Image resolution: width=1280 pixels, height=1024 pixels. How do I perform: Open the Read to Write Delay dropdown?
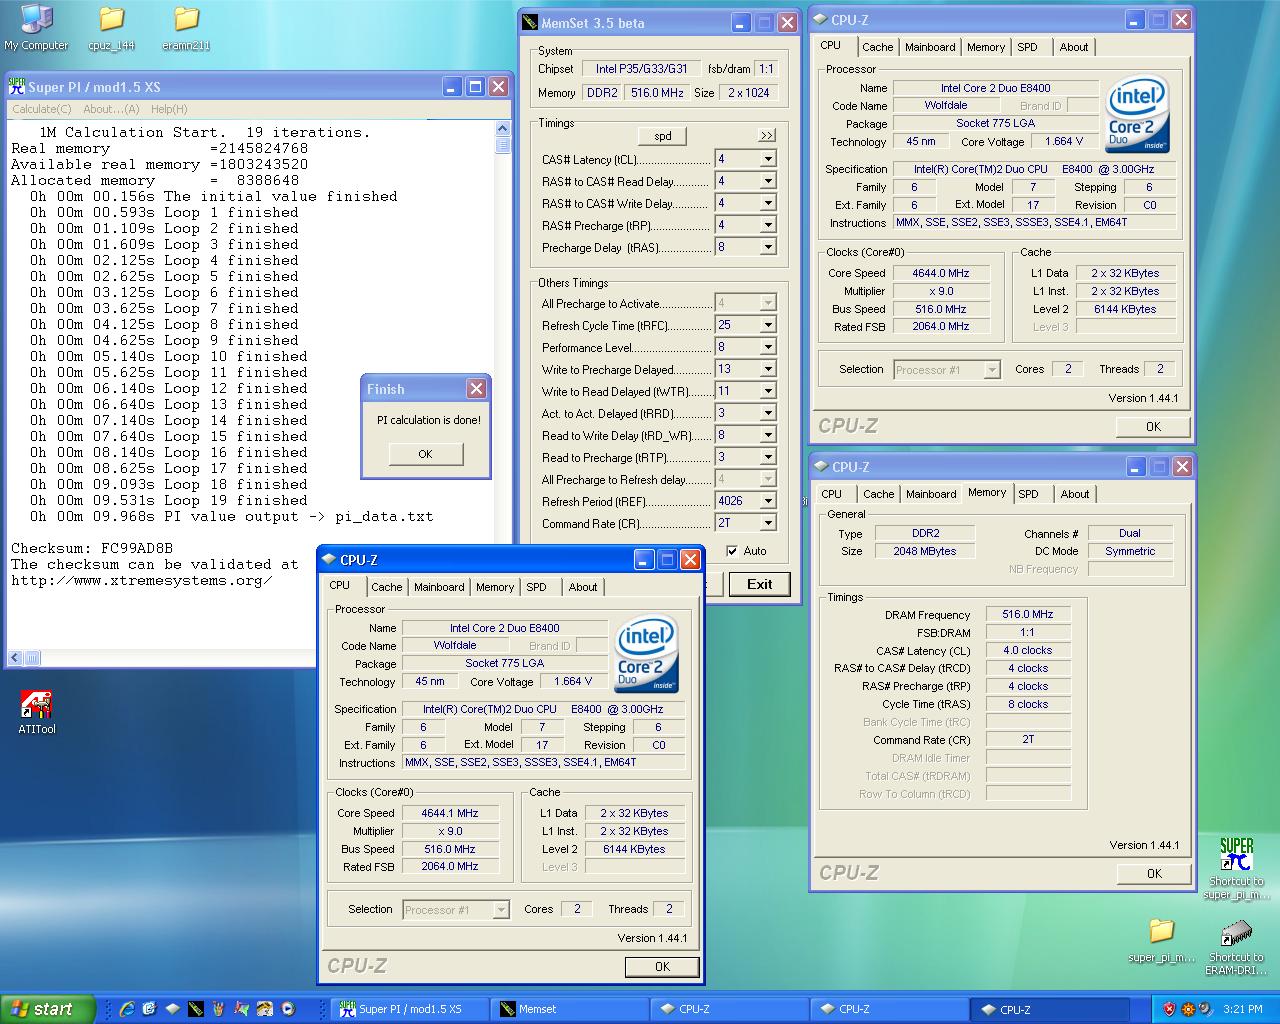click(768, 436)
